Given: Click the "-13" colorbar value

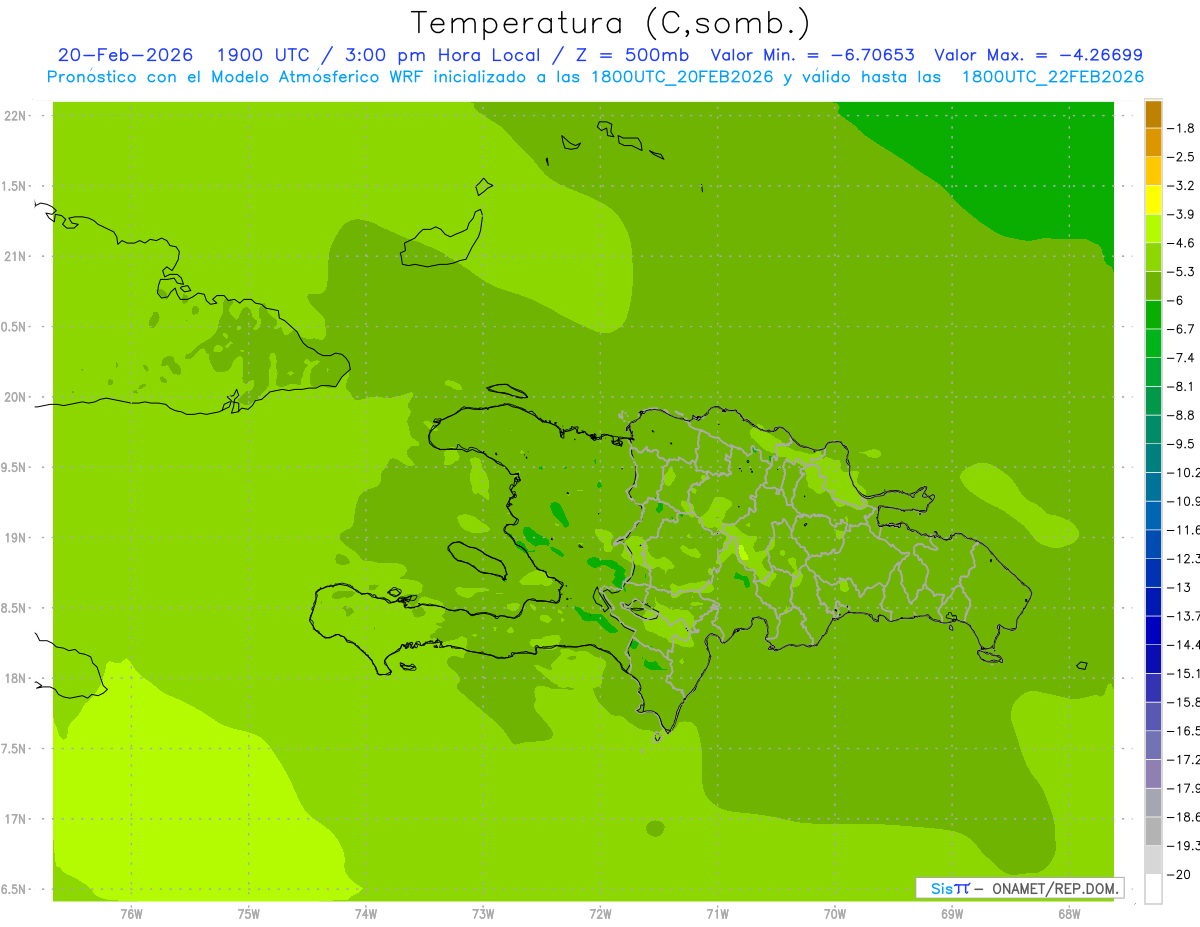Looking at the screenshot, I should coord(1180,587).
